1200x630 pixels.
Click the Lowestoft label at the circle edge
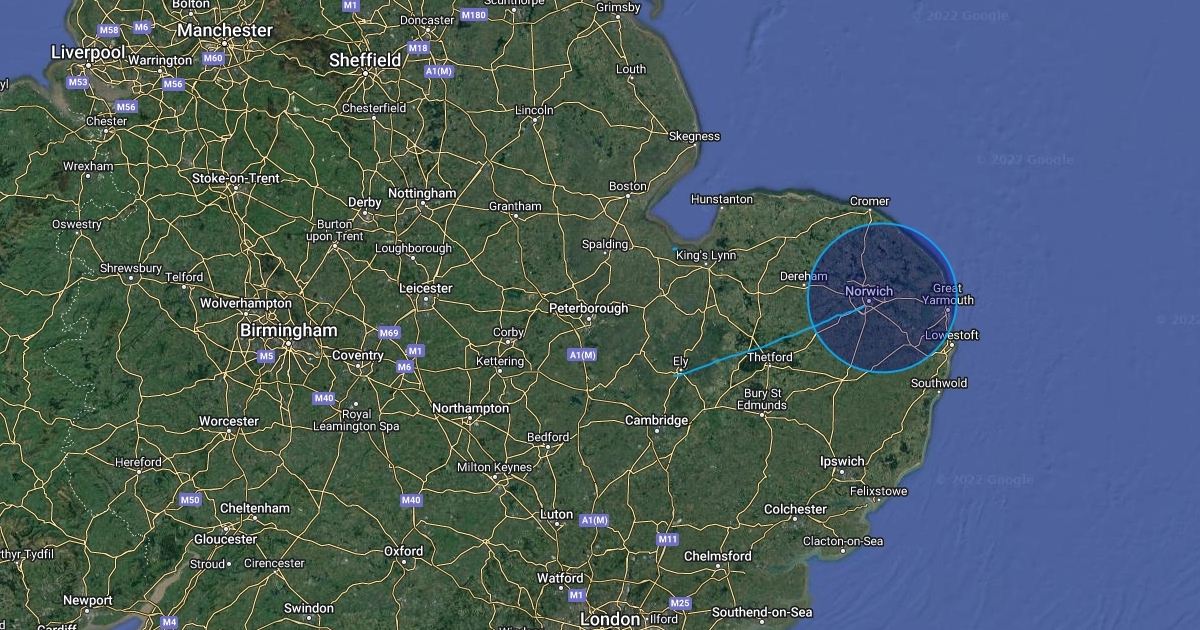[x=952, y=335]
